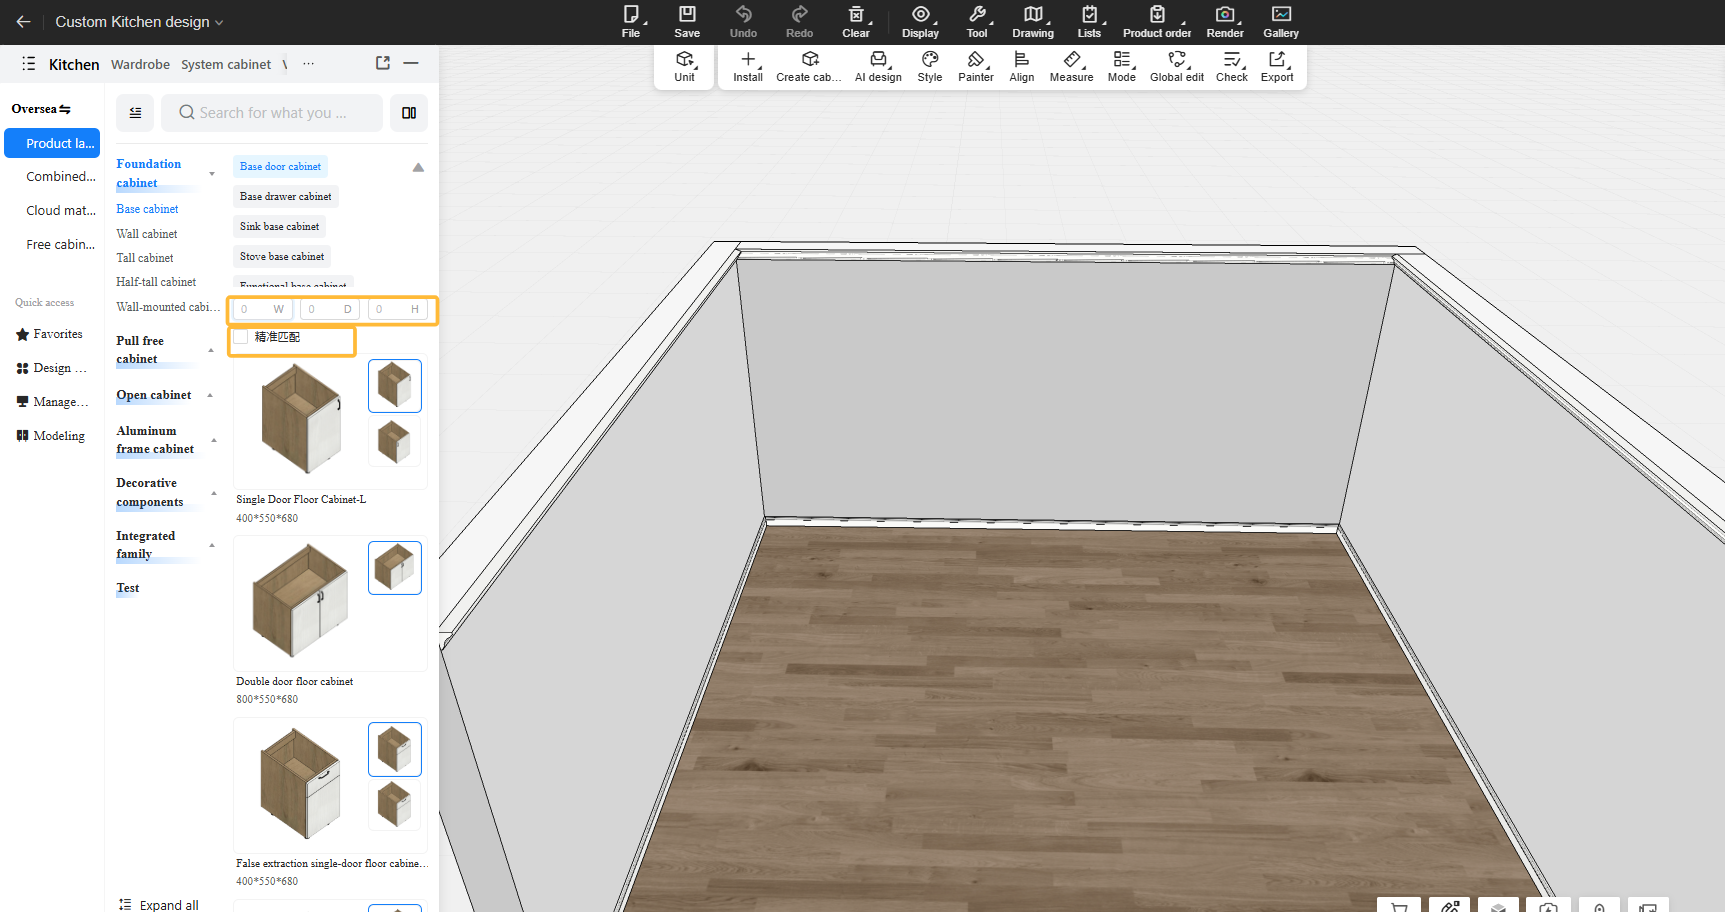Select the Product library section
The height and width of the screenshot is (912, 1725).
[x=52, y=143]
